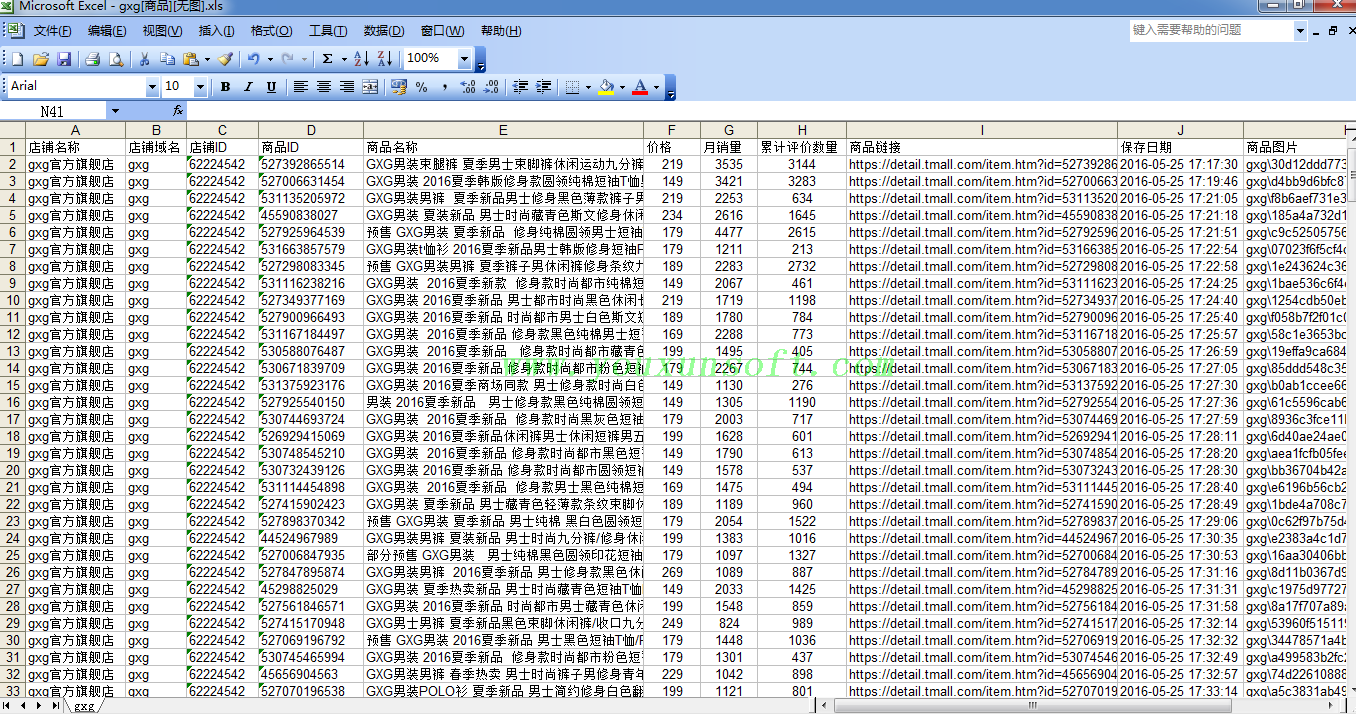1356x714 pixels.
Task: Apply borders with the Borders icon
Action: point(571,87)
